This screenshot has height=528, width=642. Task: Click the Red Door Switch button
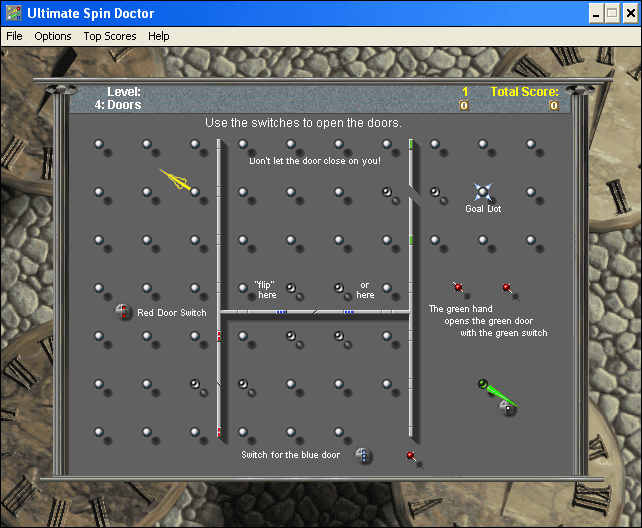click(123, 312)
